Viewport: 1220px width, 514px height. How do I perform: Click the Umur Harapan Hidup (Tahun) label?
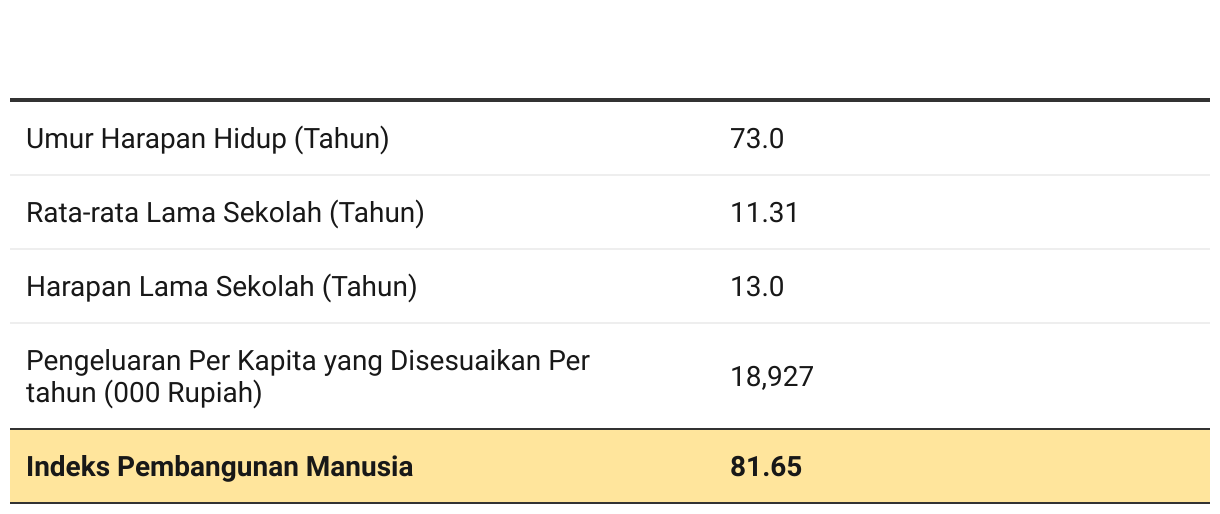point(208,139)
